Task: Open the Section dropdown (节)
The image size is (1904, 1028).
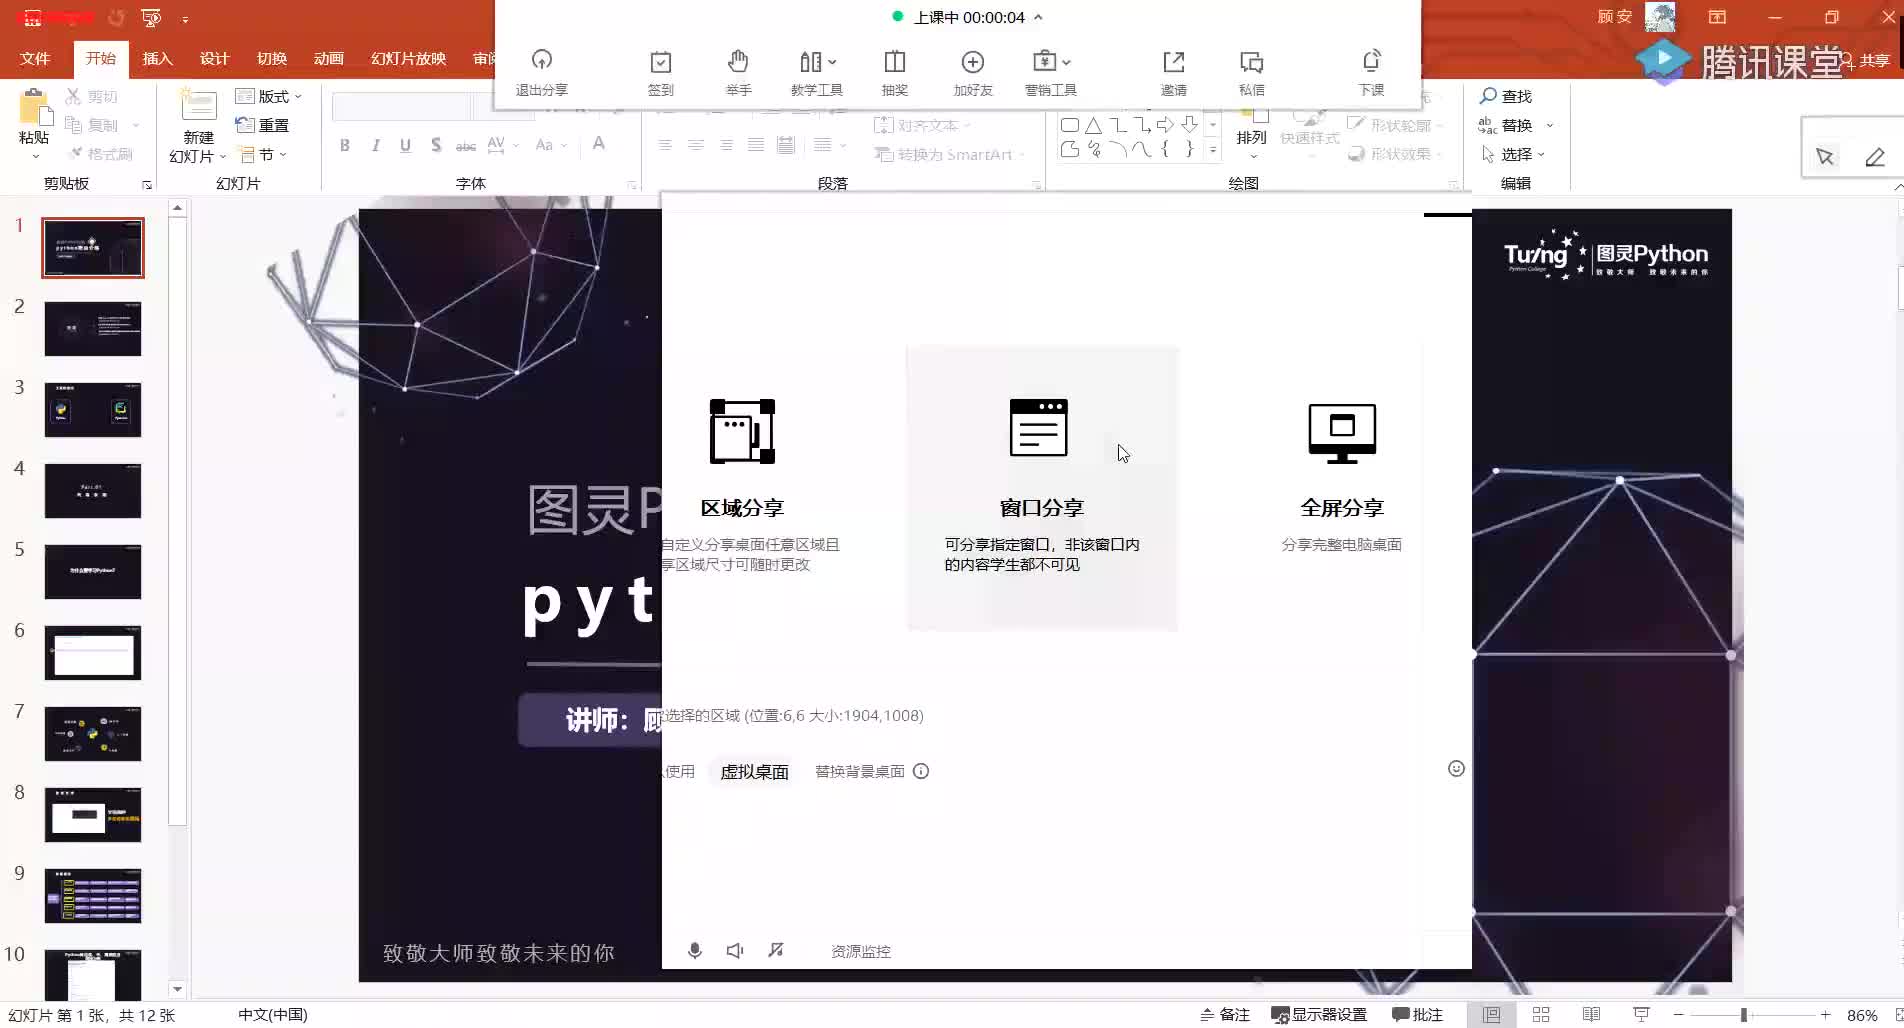Action: coord(263,154)
